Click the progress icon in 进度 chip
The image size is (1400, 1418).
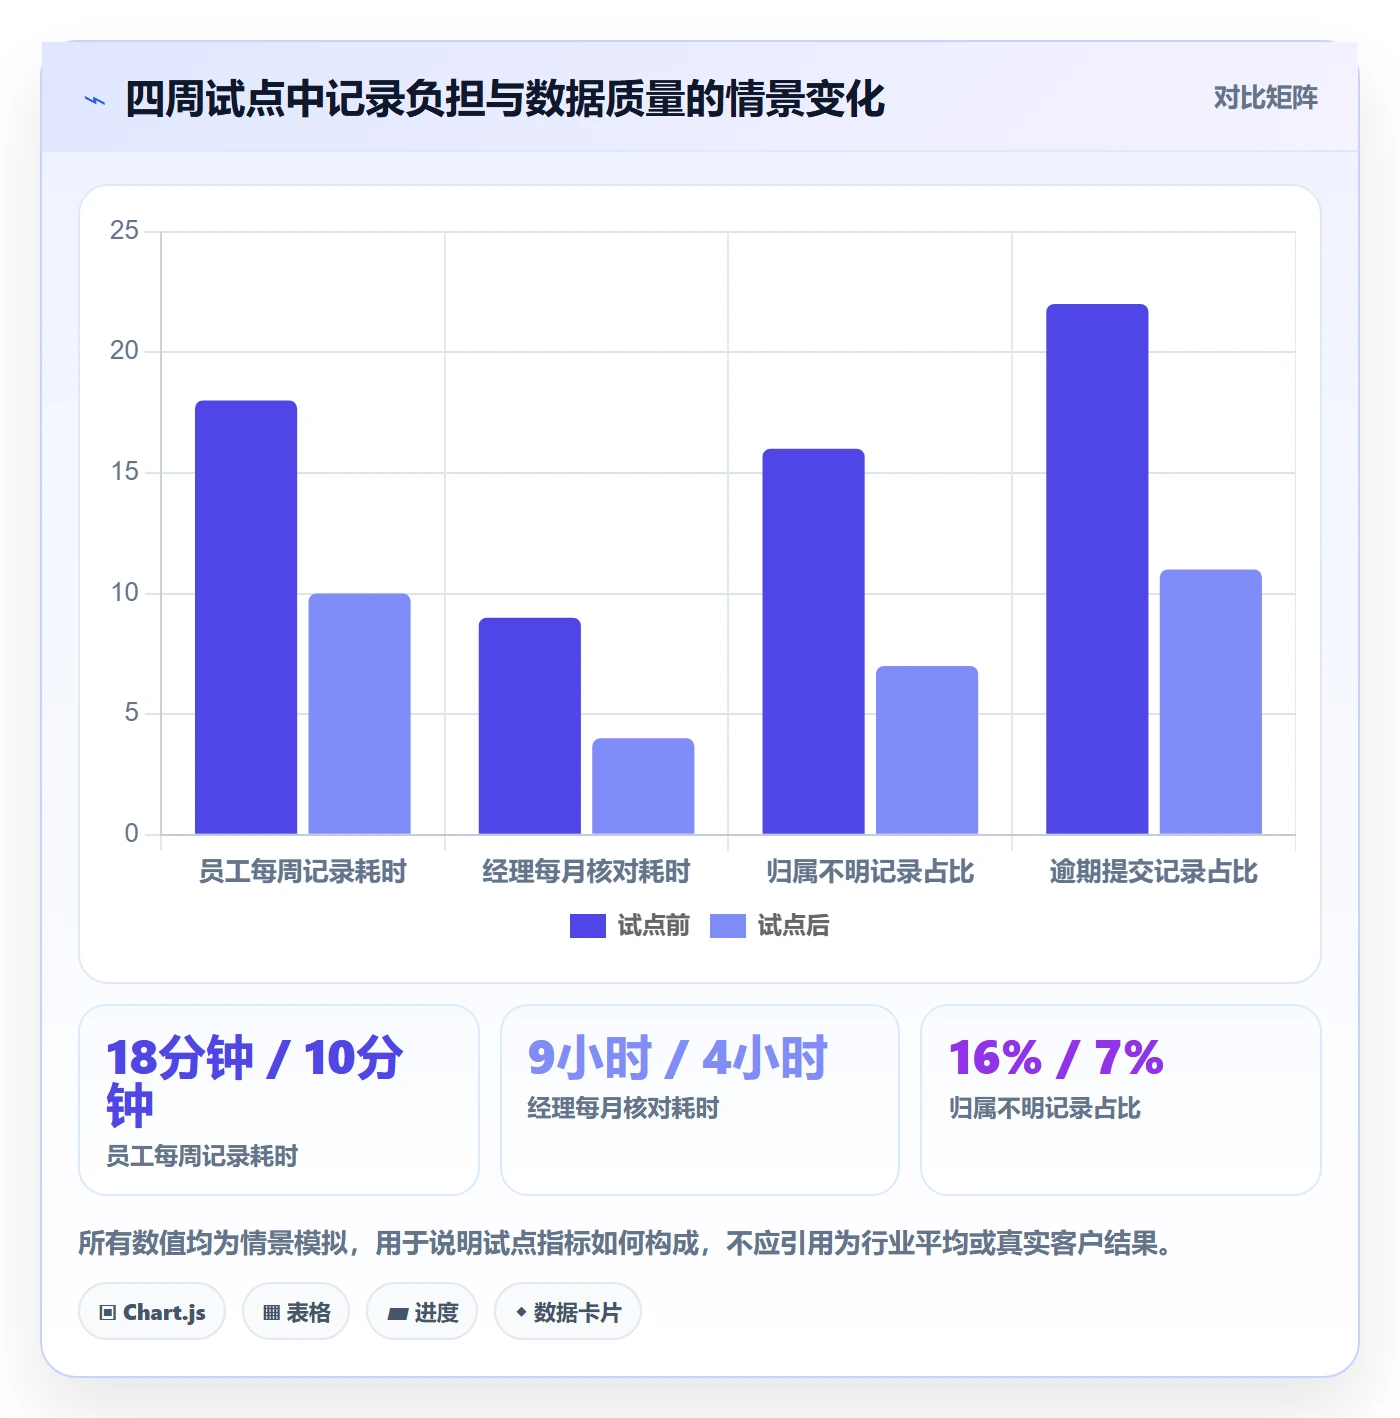point(398,1314)
